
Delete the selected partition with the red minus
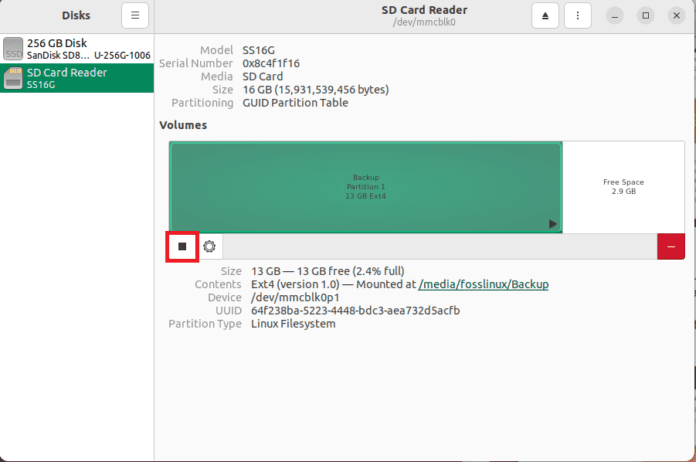tap(670, 246)
